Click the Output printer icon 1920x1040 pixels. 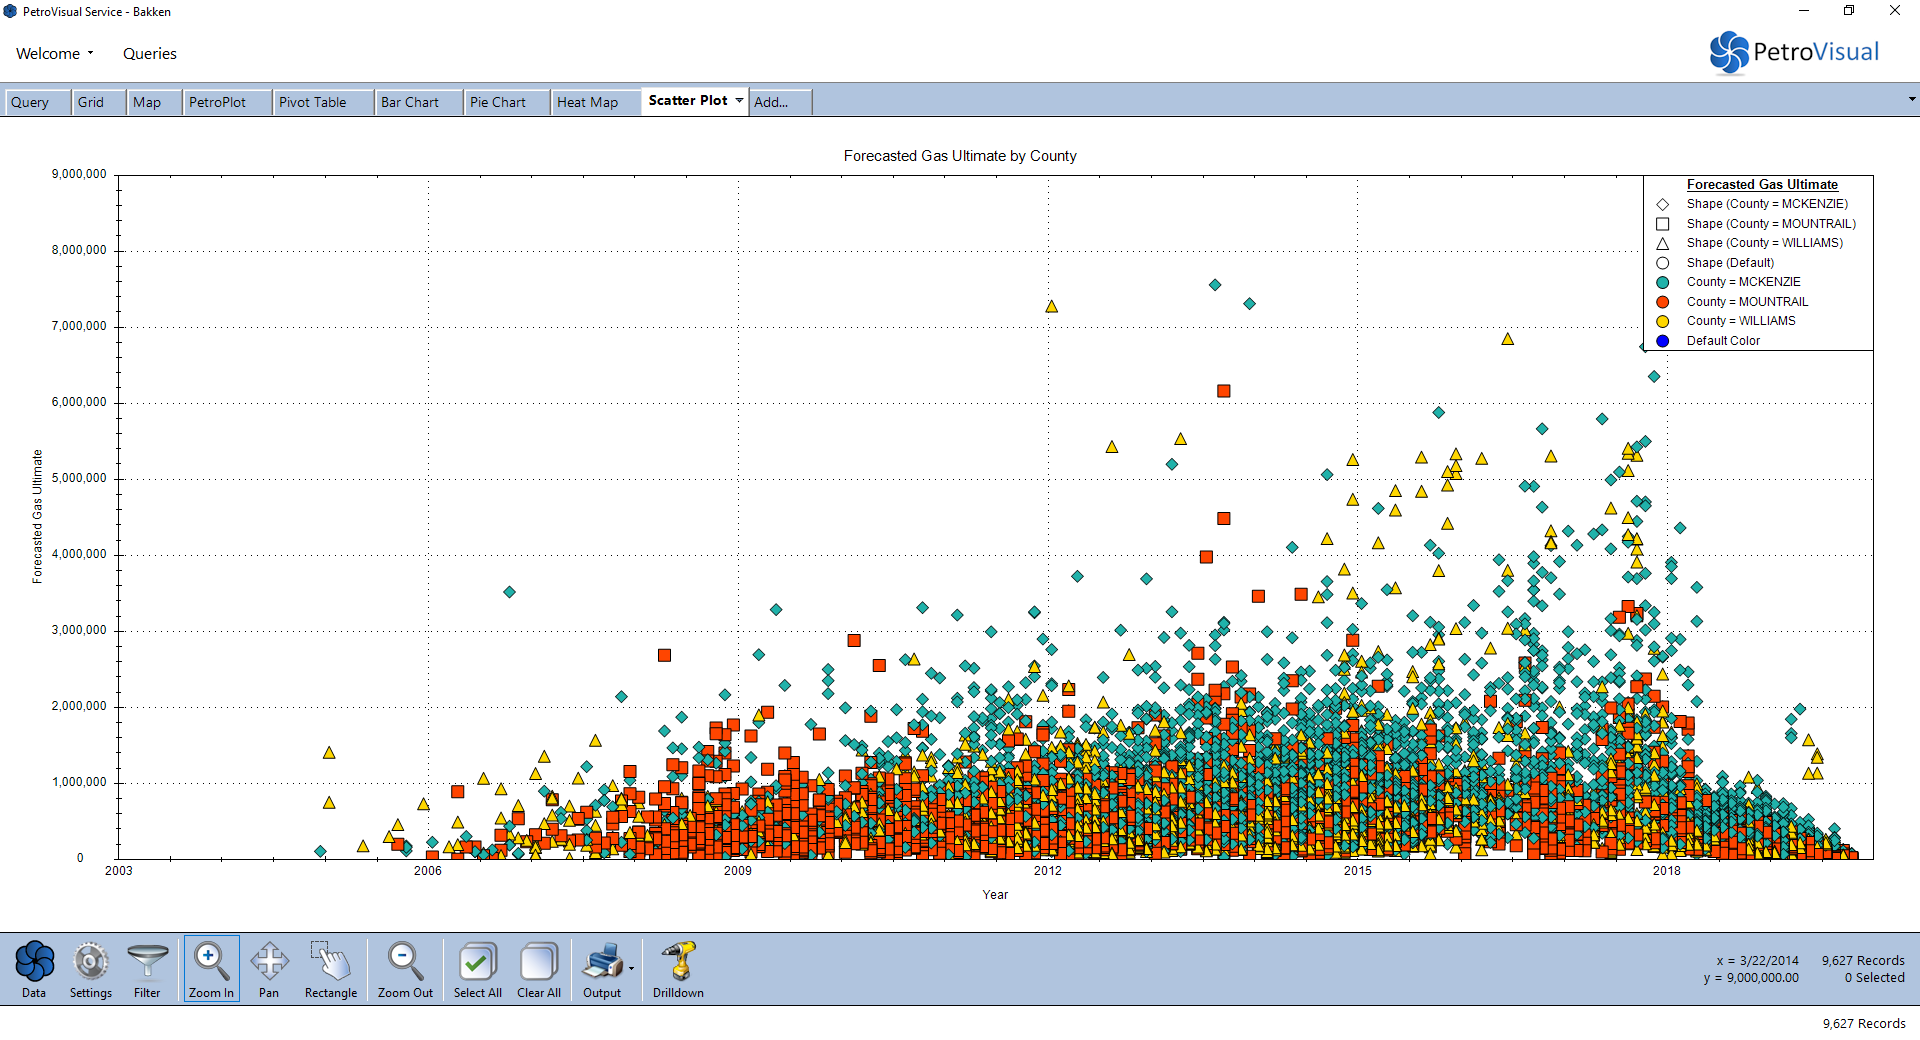tap(602, 964)
